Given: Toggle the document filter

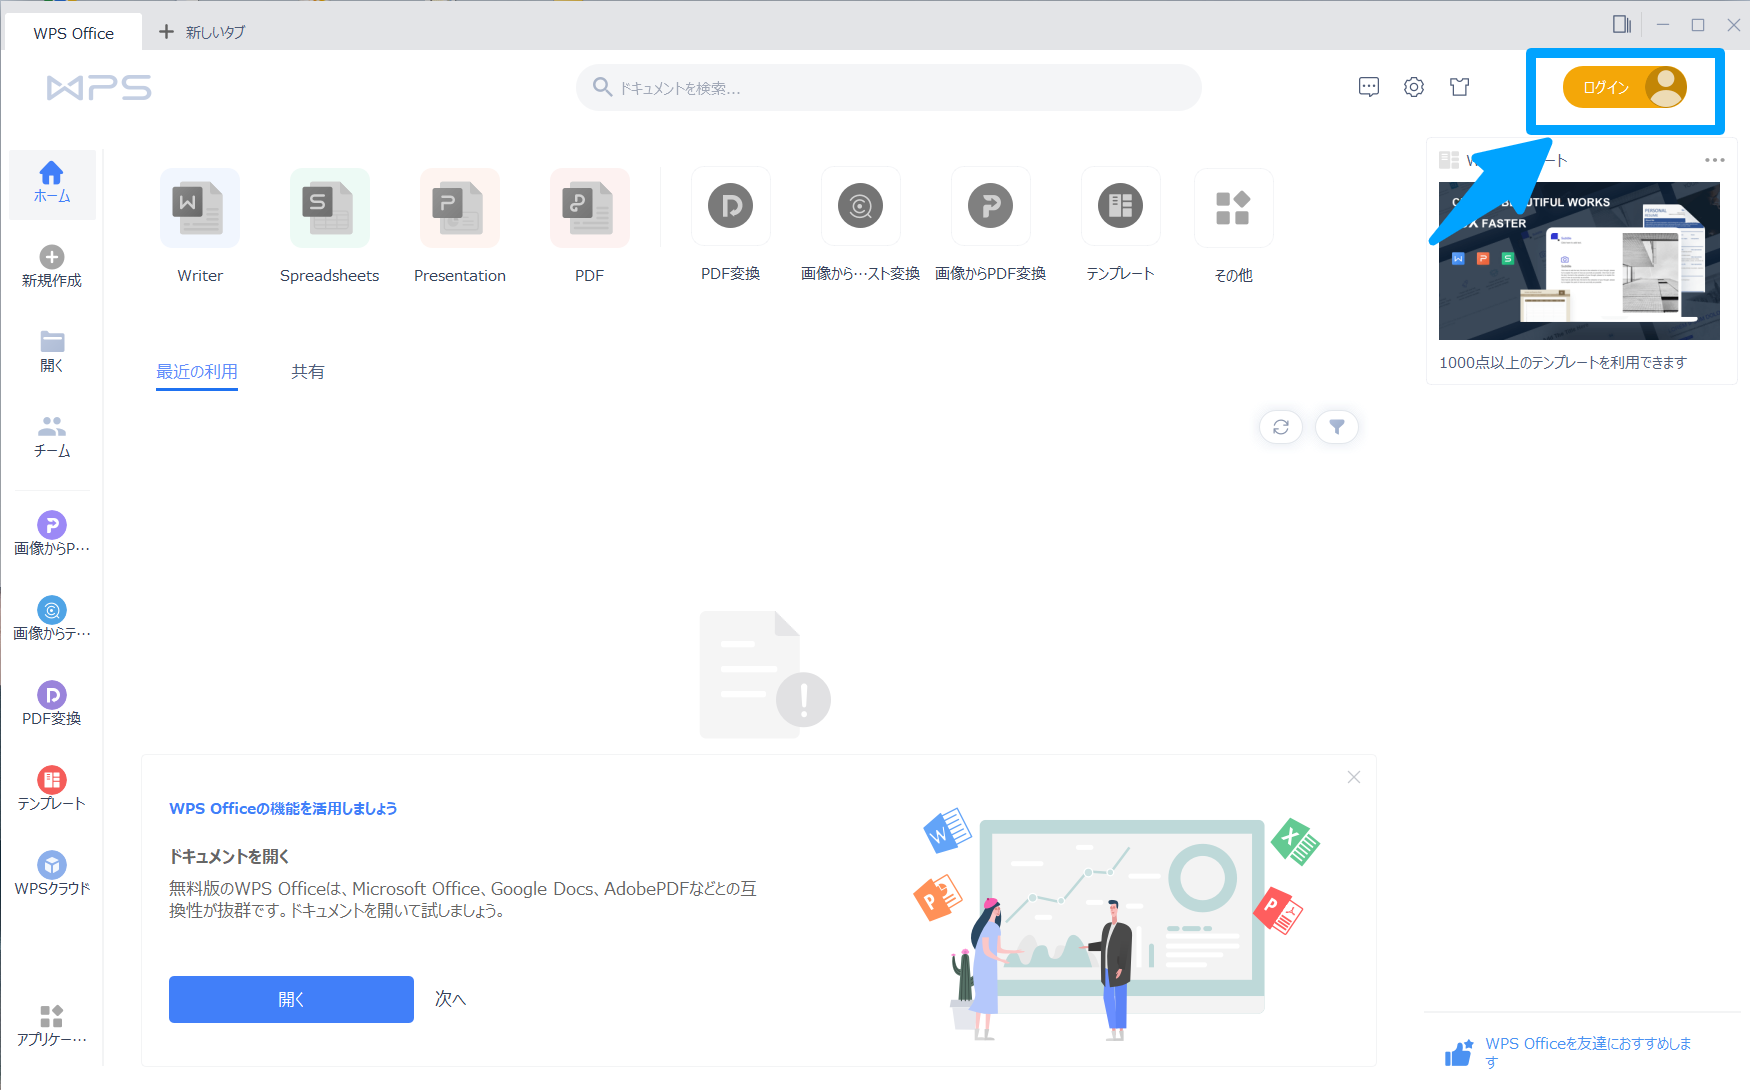Looking at the screenshot, I should coord(1336,426).
